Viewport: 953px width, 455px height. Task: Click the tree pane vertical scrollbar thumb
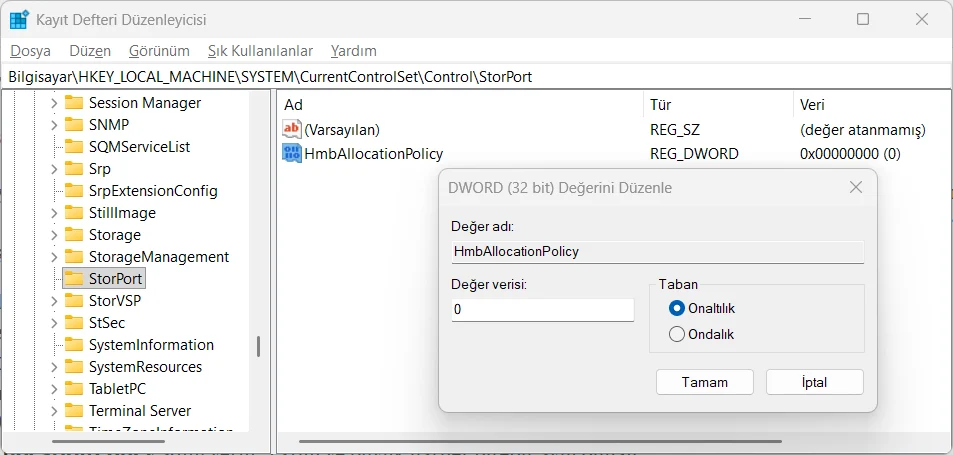(x=258, y=347)
